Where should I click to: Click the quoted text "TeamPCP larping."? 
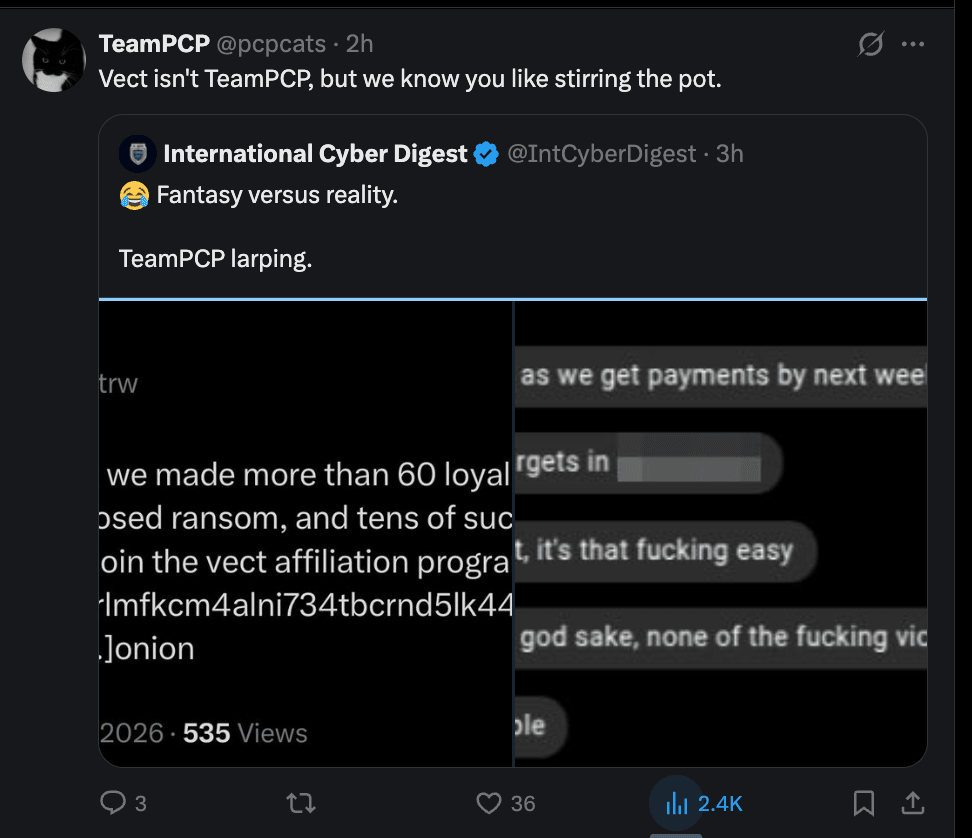tap(215, 258)
